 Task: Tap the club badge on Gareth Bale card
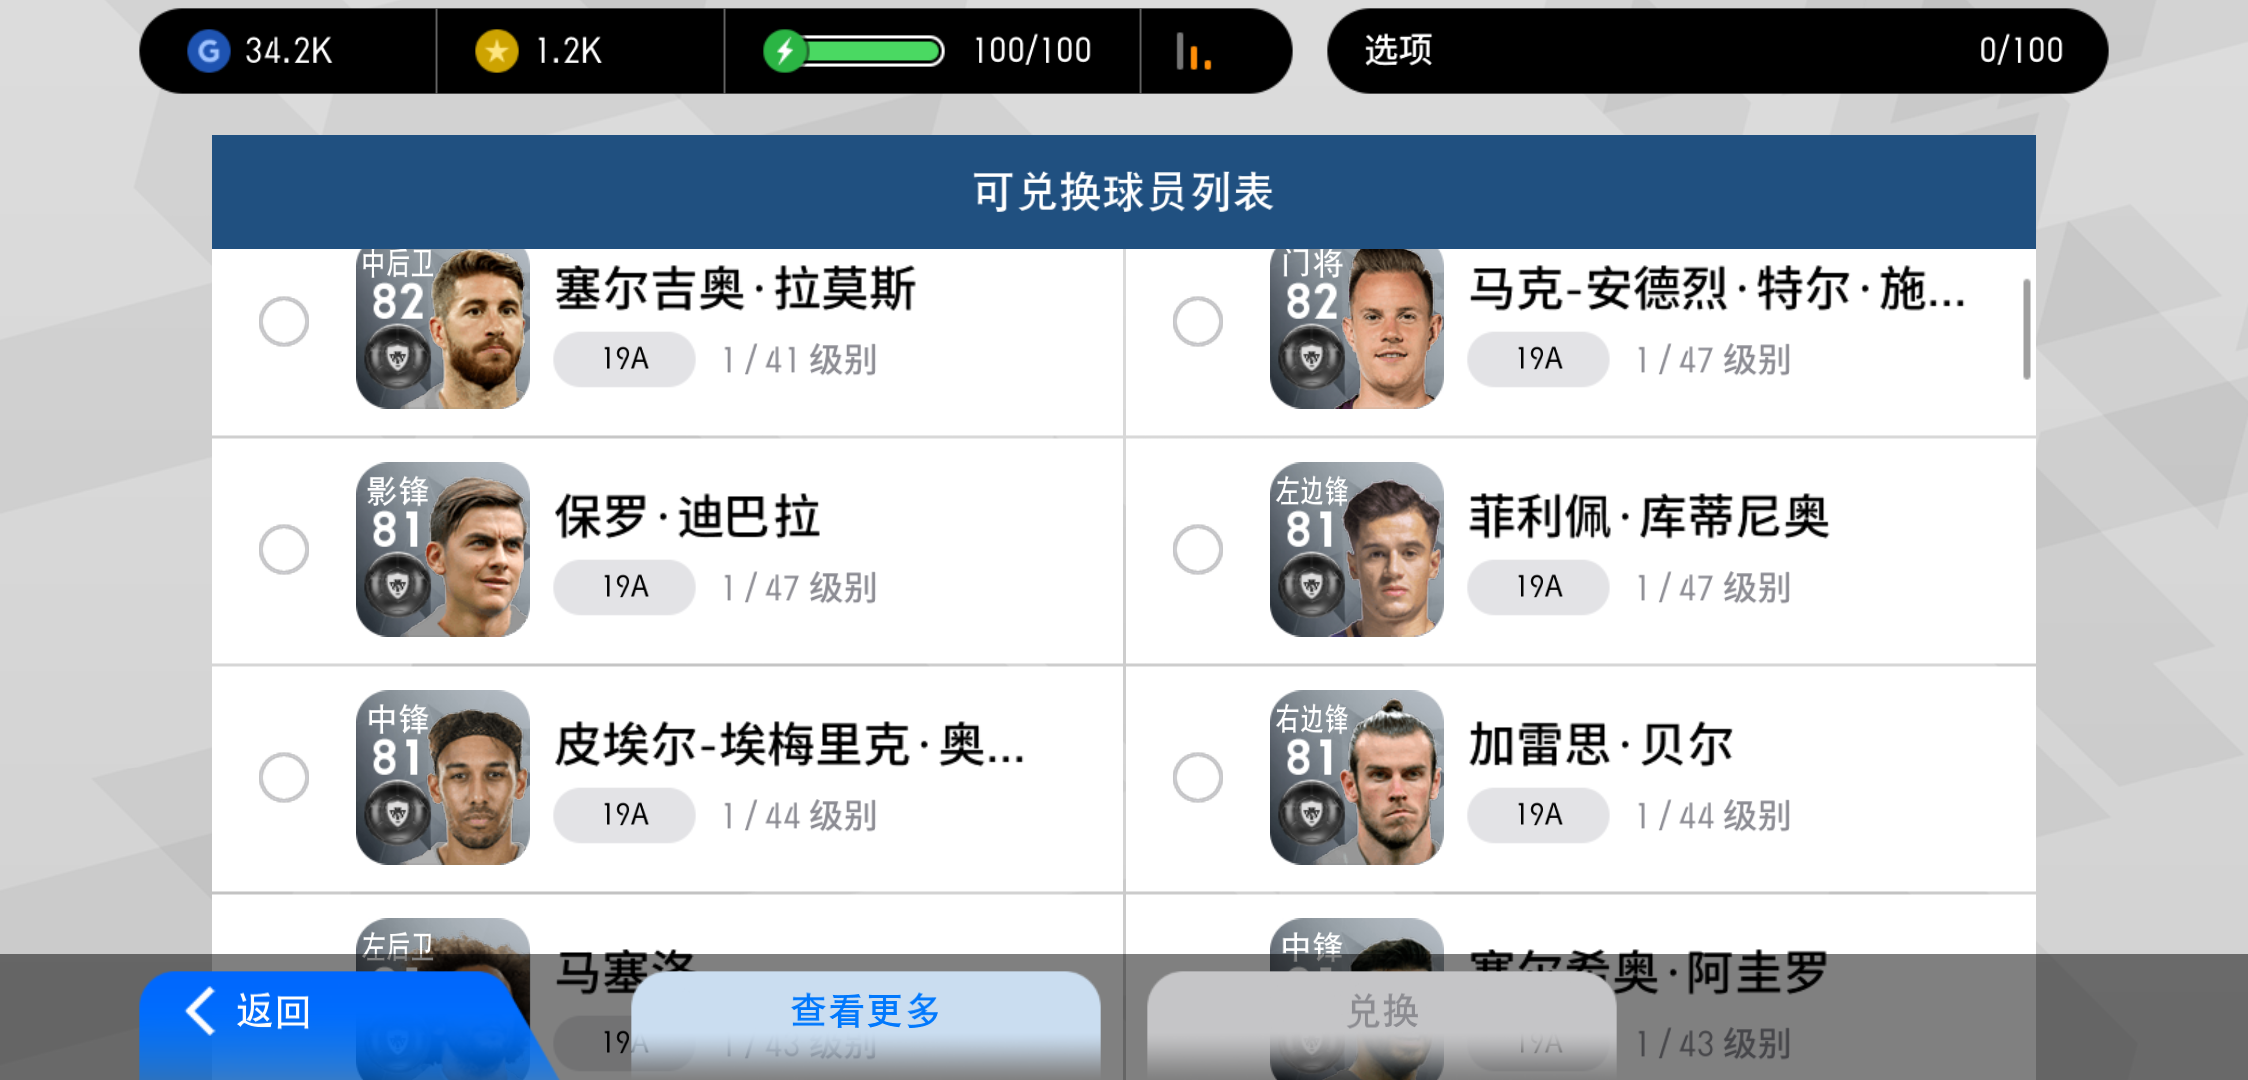1311,813
